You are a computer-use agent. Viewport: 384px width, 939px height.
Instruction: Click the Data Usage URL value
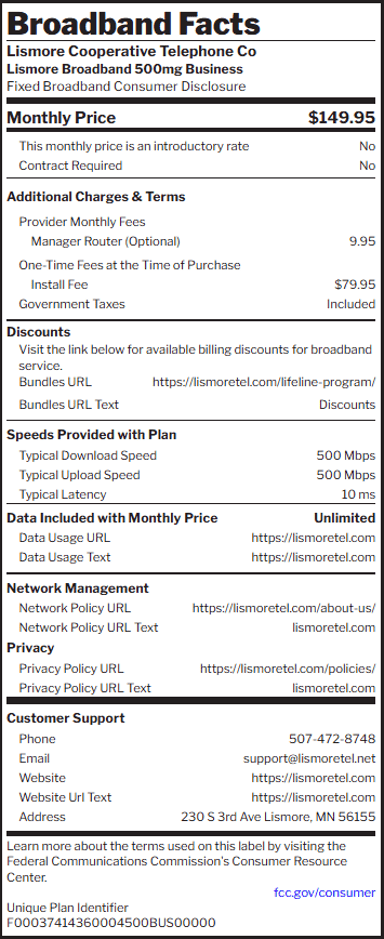click(313, 538)
